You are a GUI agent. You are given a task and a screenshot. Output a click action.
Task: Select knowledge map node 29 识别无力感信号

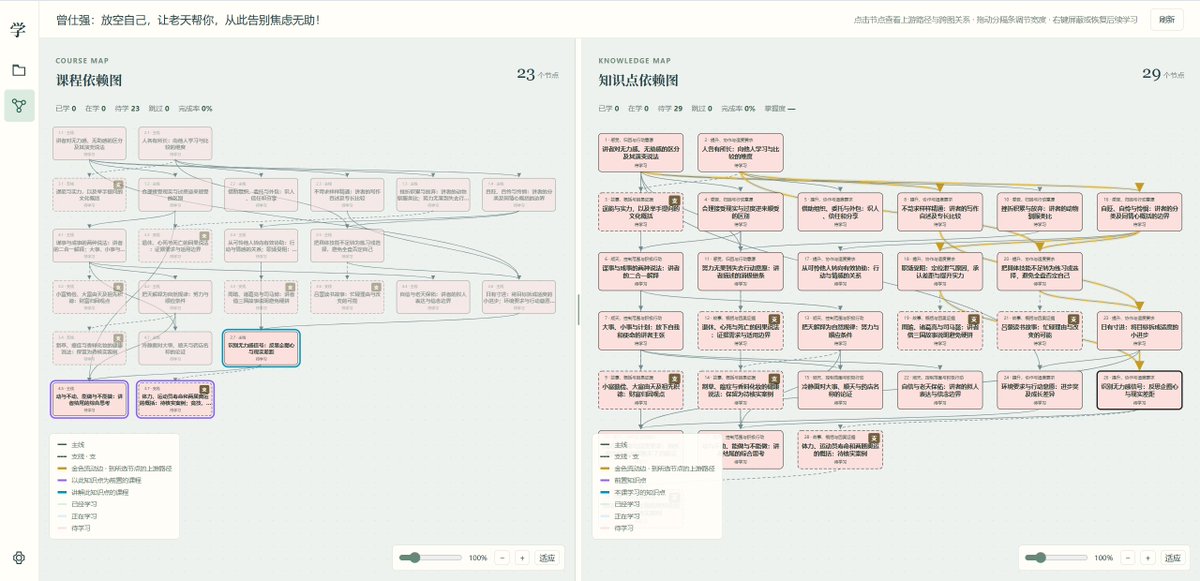[1138, 391]
